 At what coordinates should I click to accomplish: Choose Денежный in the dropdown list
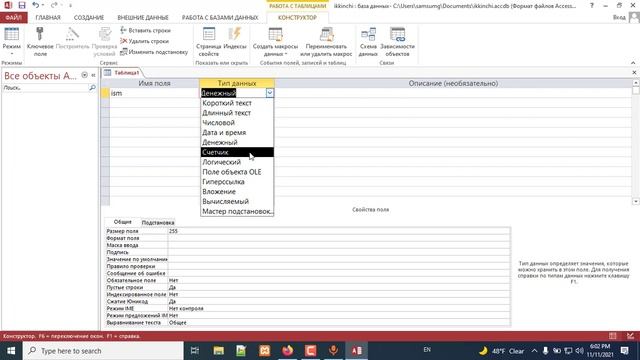237,142
